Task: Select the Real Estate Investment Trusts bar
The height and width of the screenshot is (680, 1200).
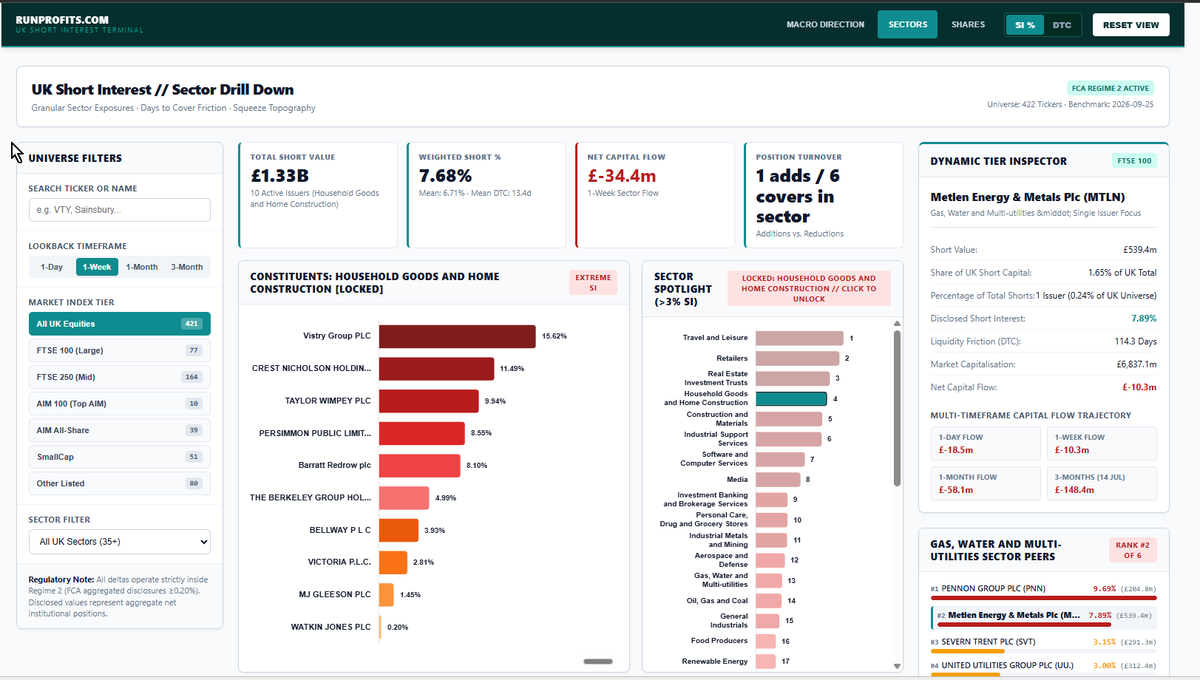Action: coord(793,378)
